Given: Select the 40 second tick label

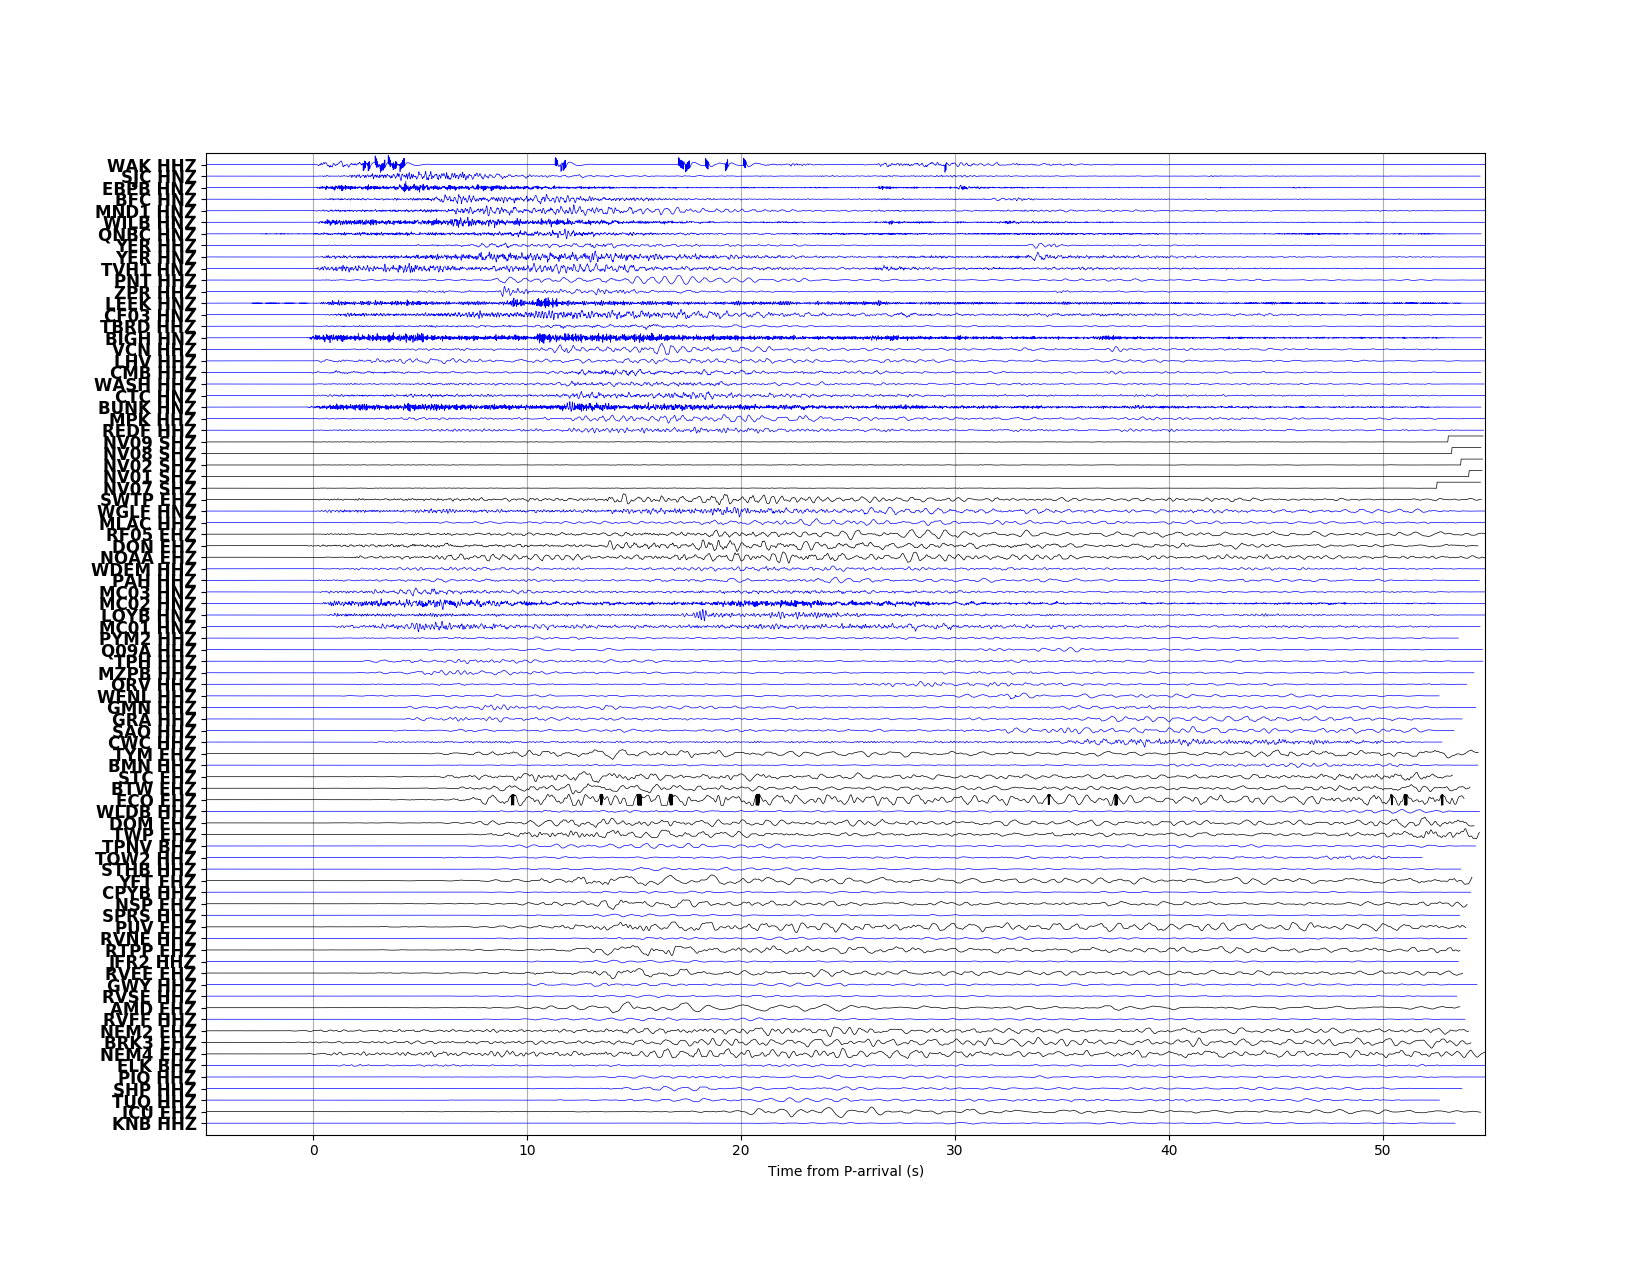Looking at the screenshot, I should coord(1169,1147).
